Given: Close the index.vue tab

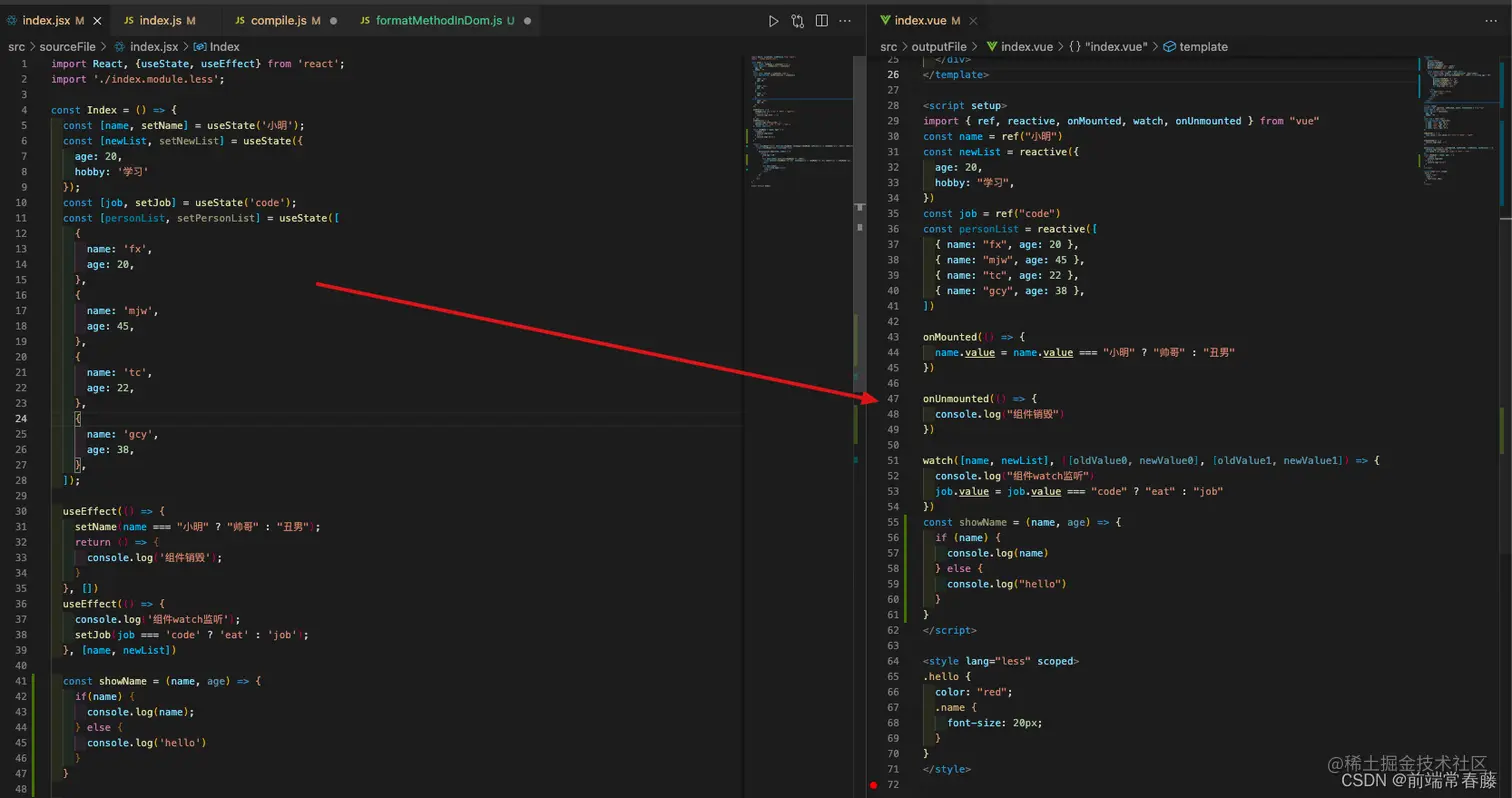Looking at the screenshot, I should coord(973,20).
